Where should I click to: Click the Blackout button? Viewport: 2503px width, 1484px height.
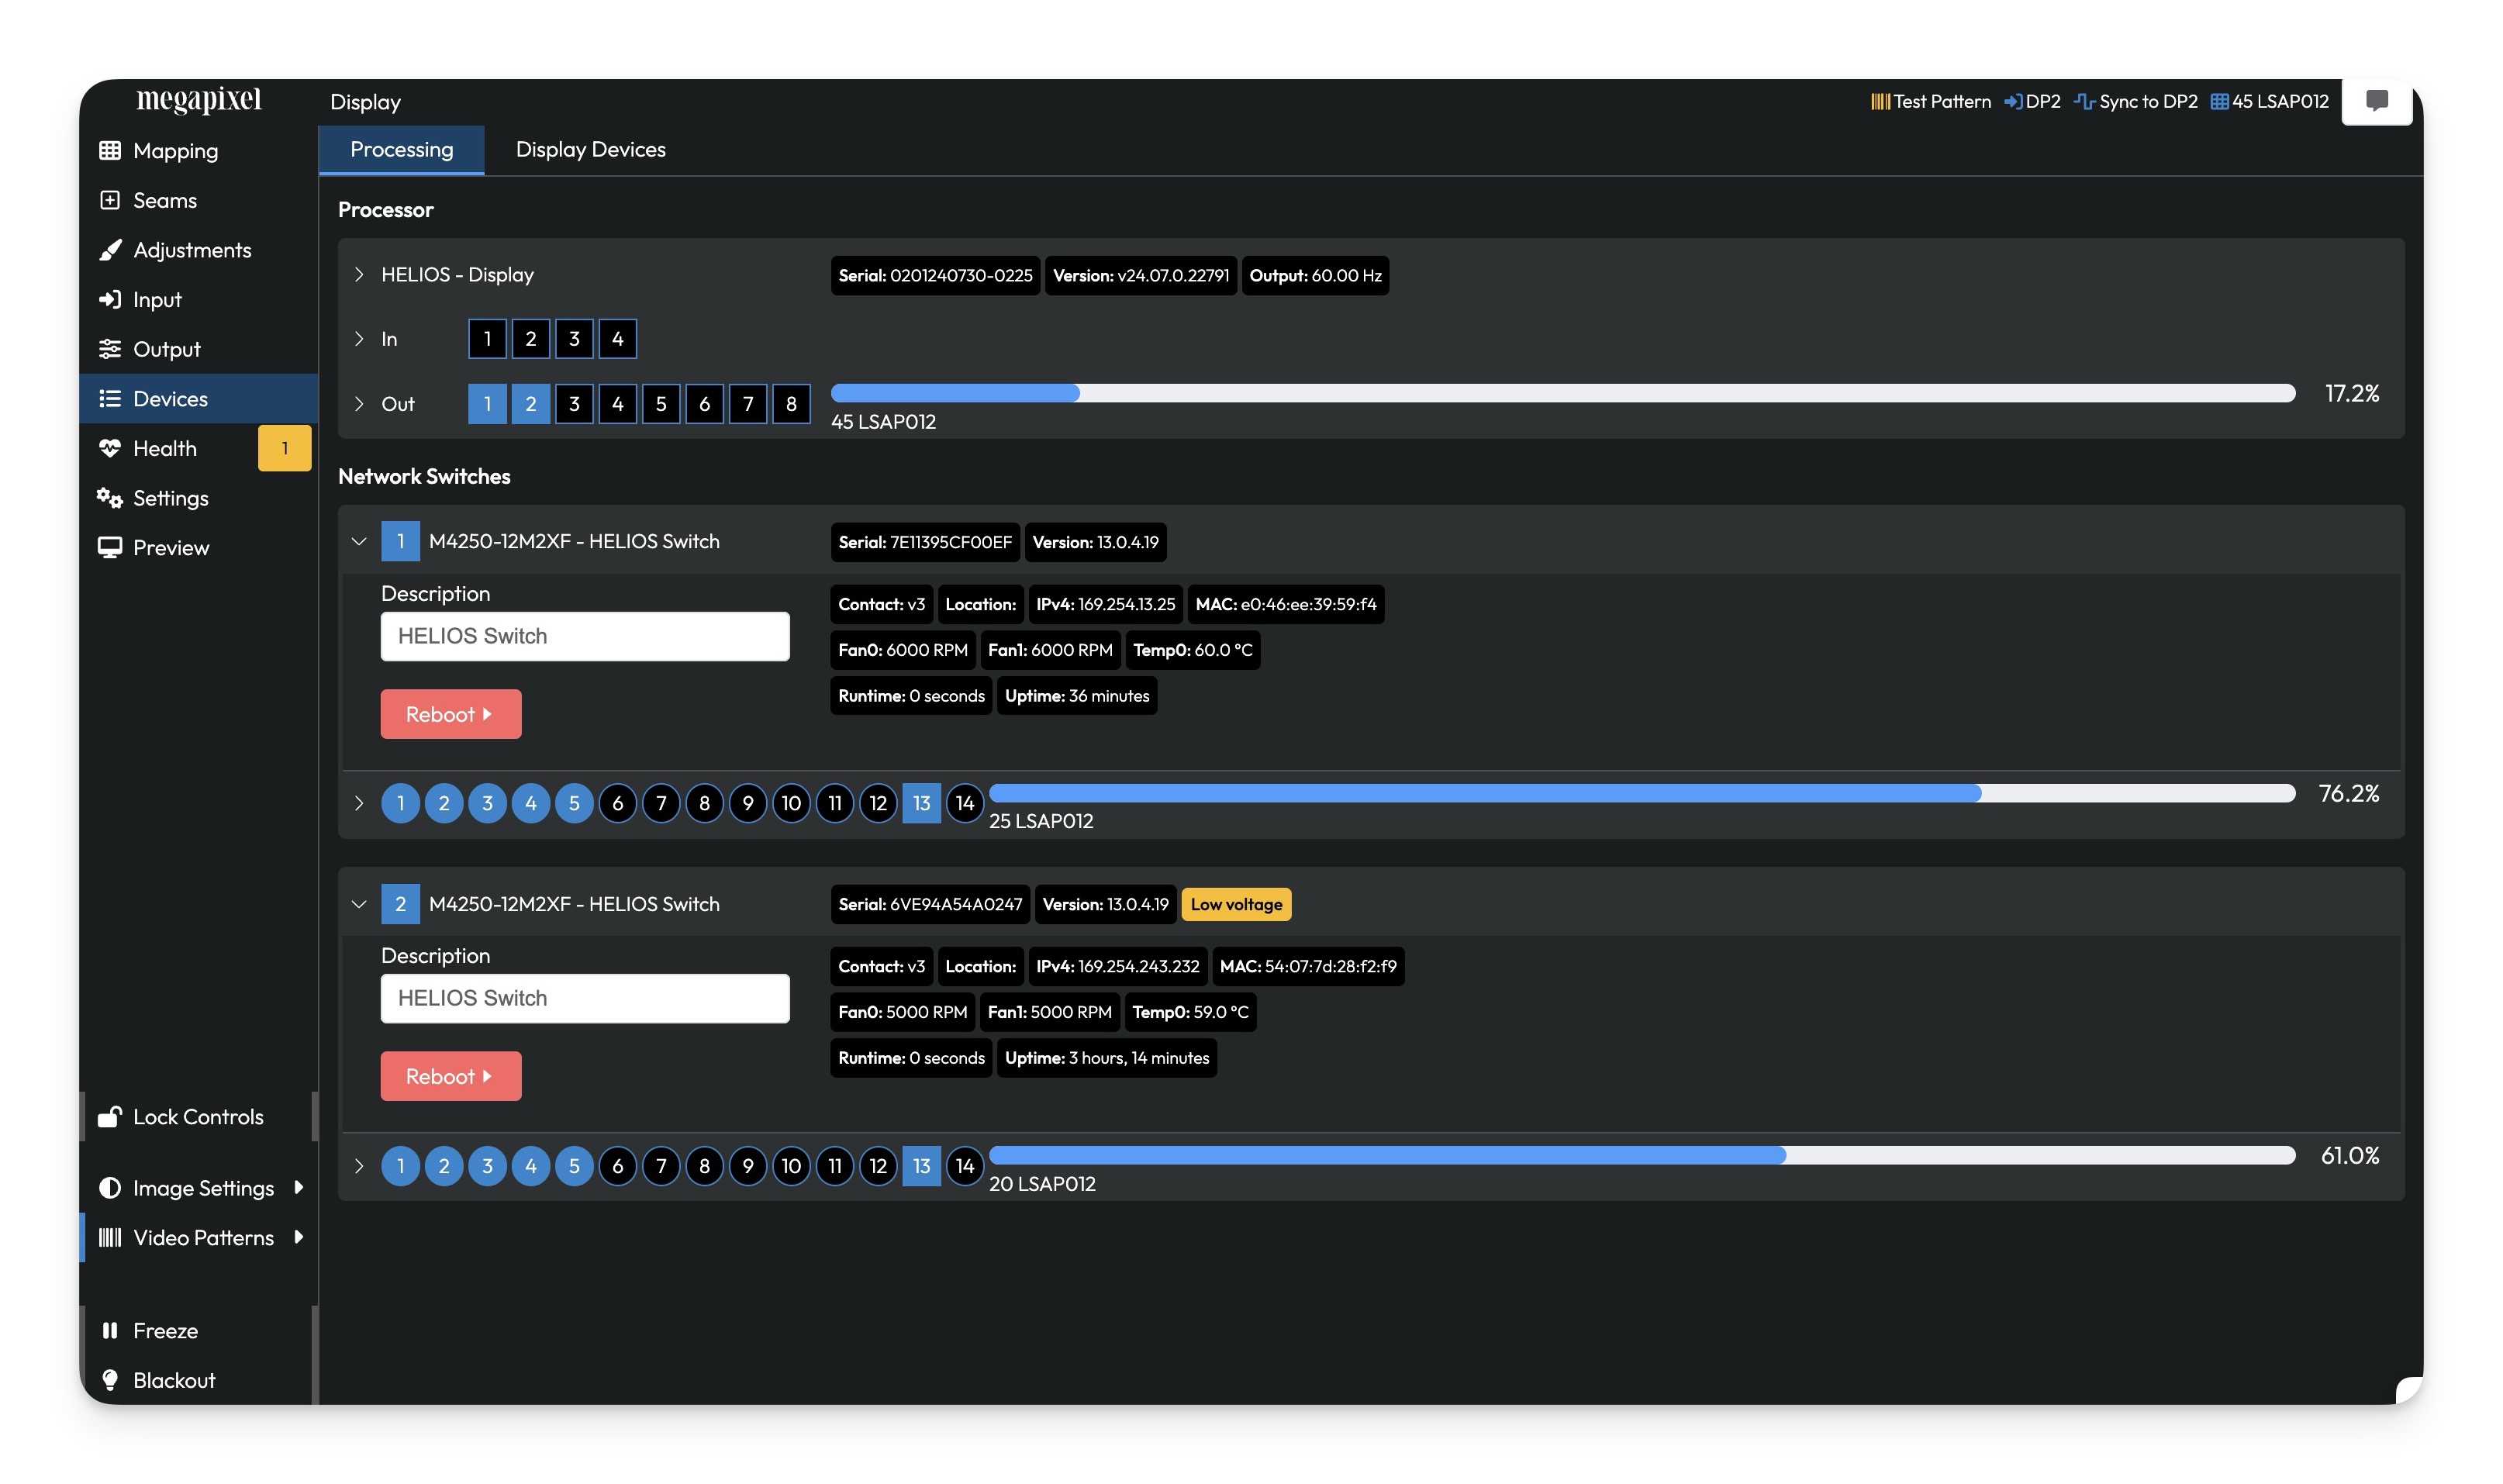coord(198,1380)
